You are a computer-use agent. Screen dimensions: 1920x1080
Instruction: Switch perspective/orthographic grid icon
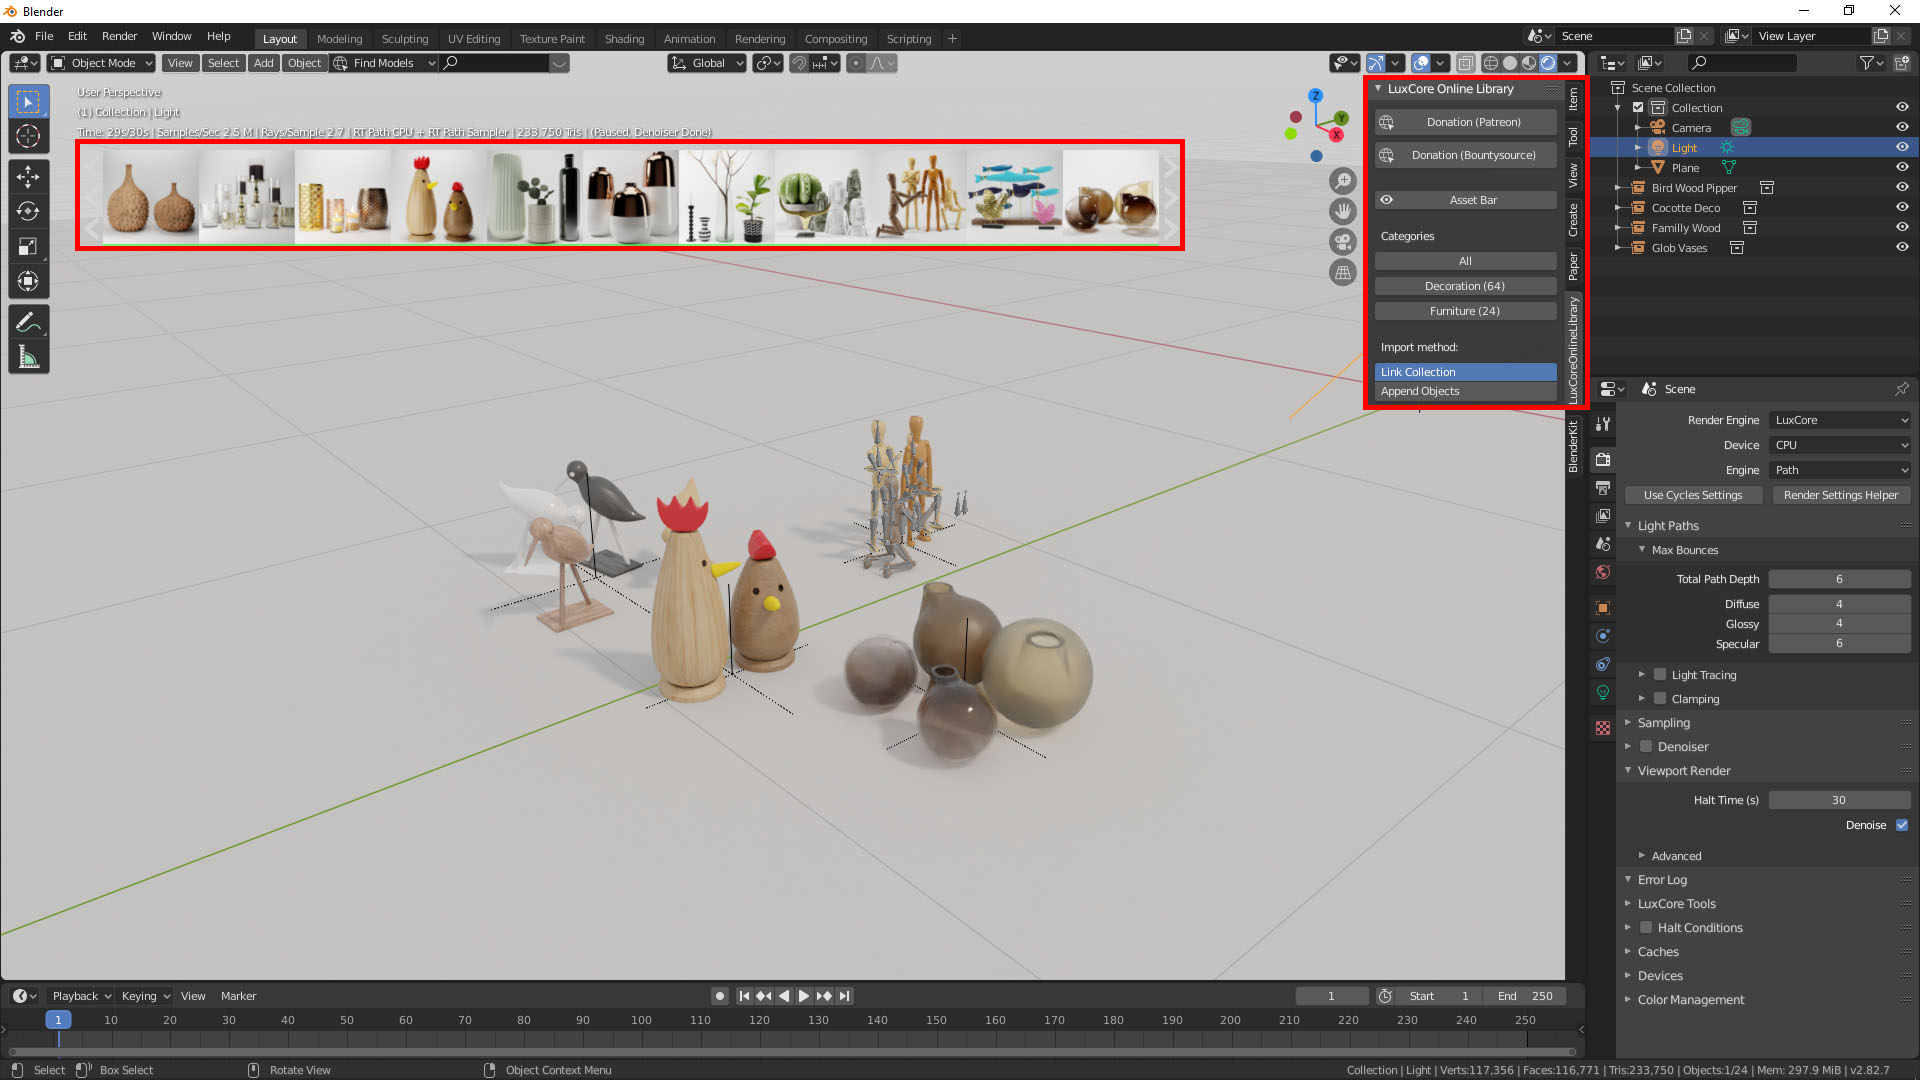pos(1343,272)
